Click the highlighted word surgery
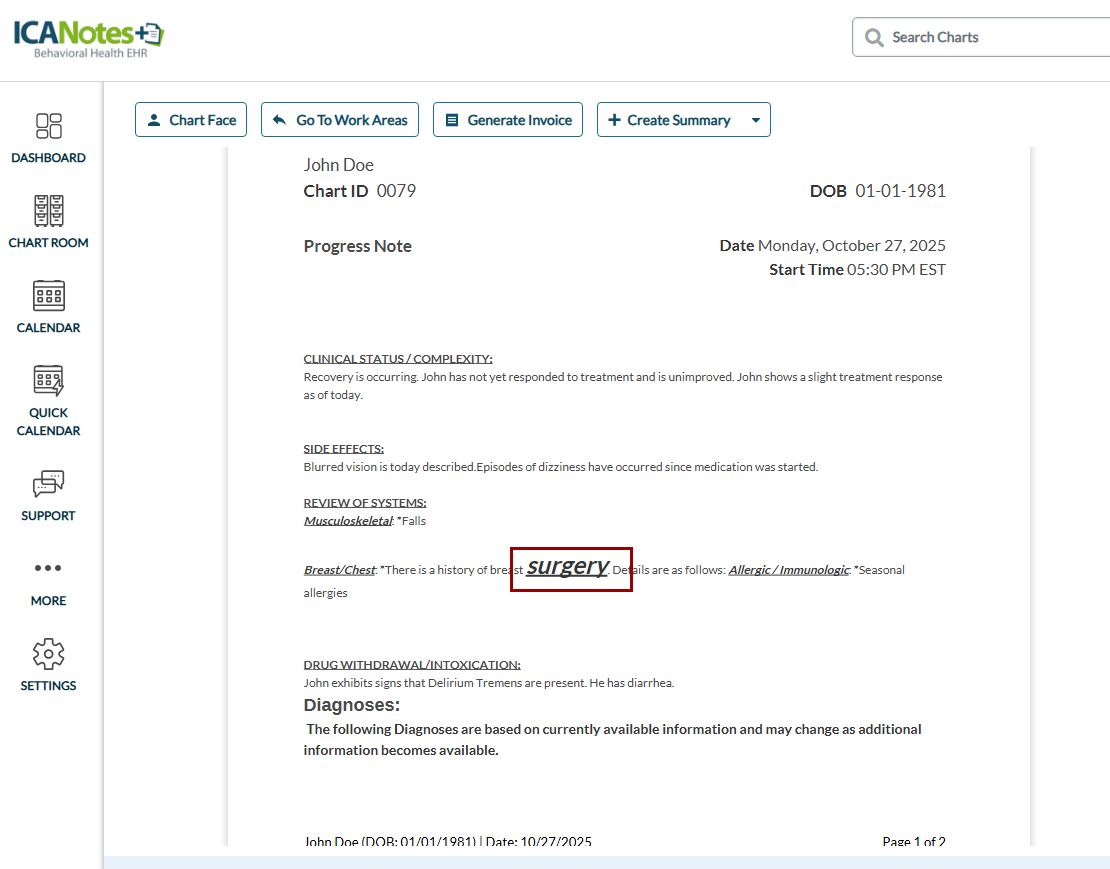This screenshot has height=869, width=1110. pyautogui.click(x=568, y=567)
